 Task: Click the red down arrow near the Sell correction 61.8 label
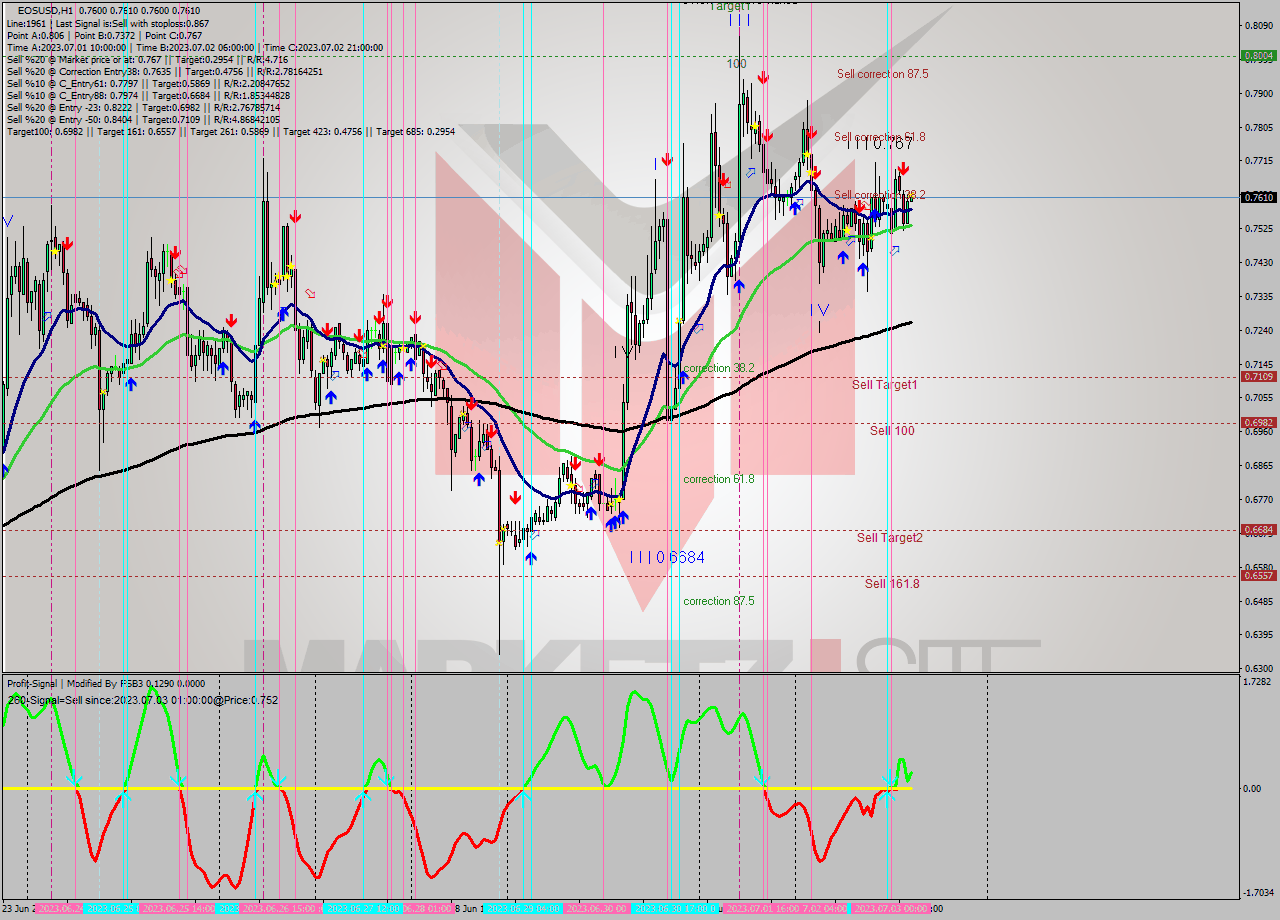click(812, 132)
